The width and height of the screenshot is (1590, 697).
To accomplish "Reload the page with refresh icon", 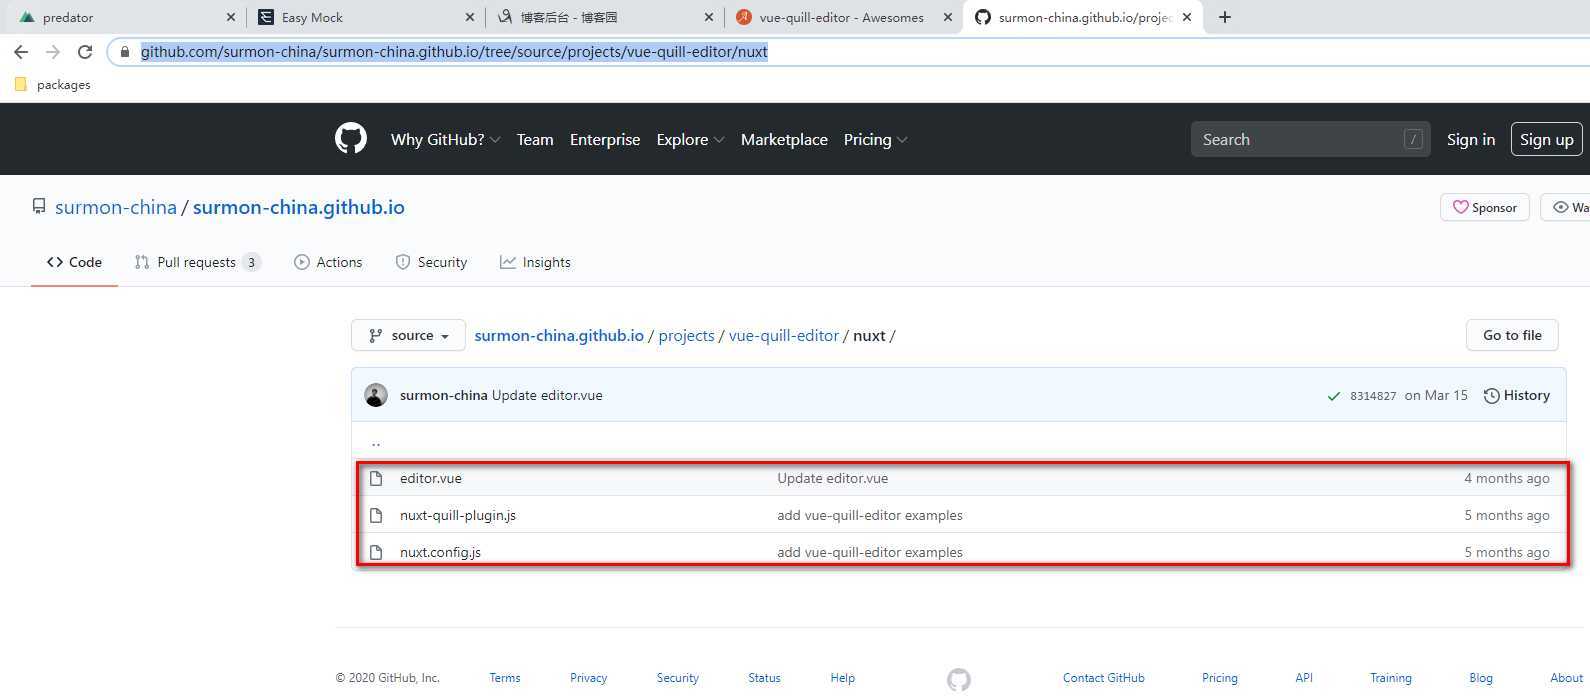I will (85, 52).
